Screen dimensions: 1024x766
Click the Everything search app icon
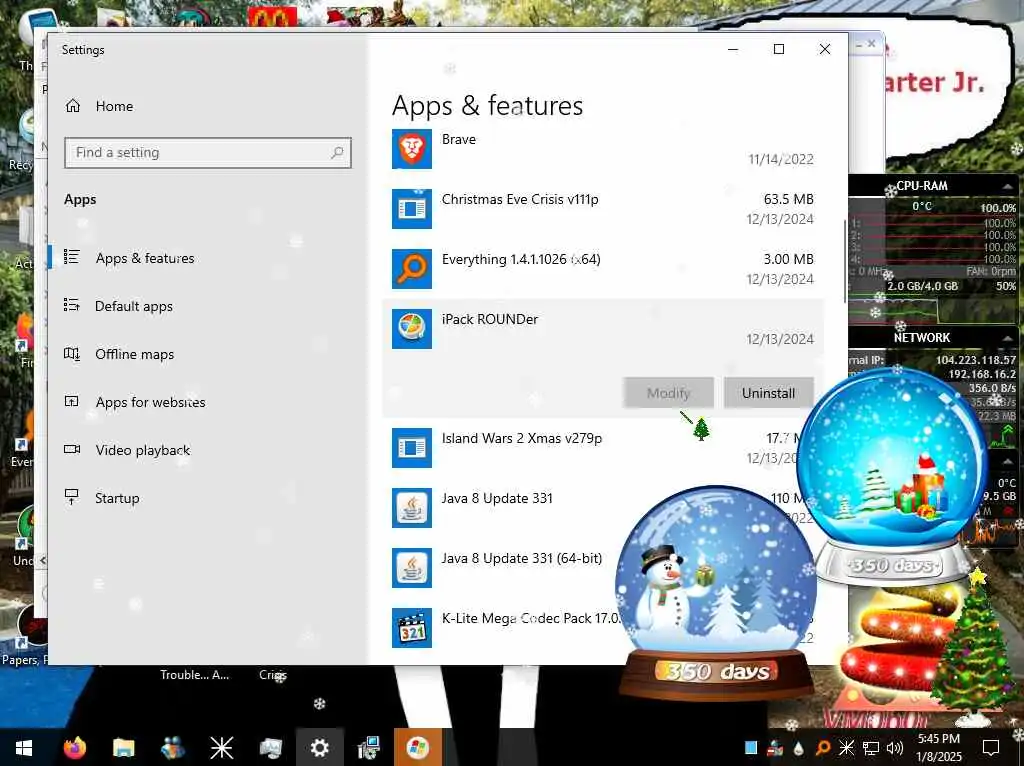click(x=411, y=269)
